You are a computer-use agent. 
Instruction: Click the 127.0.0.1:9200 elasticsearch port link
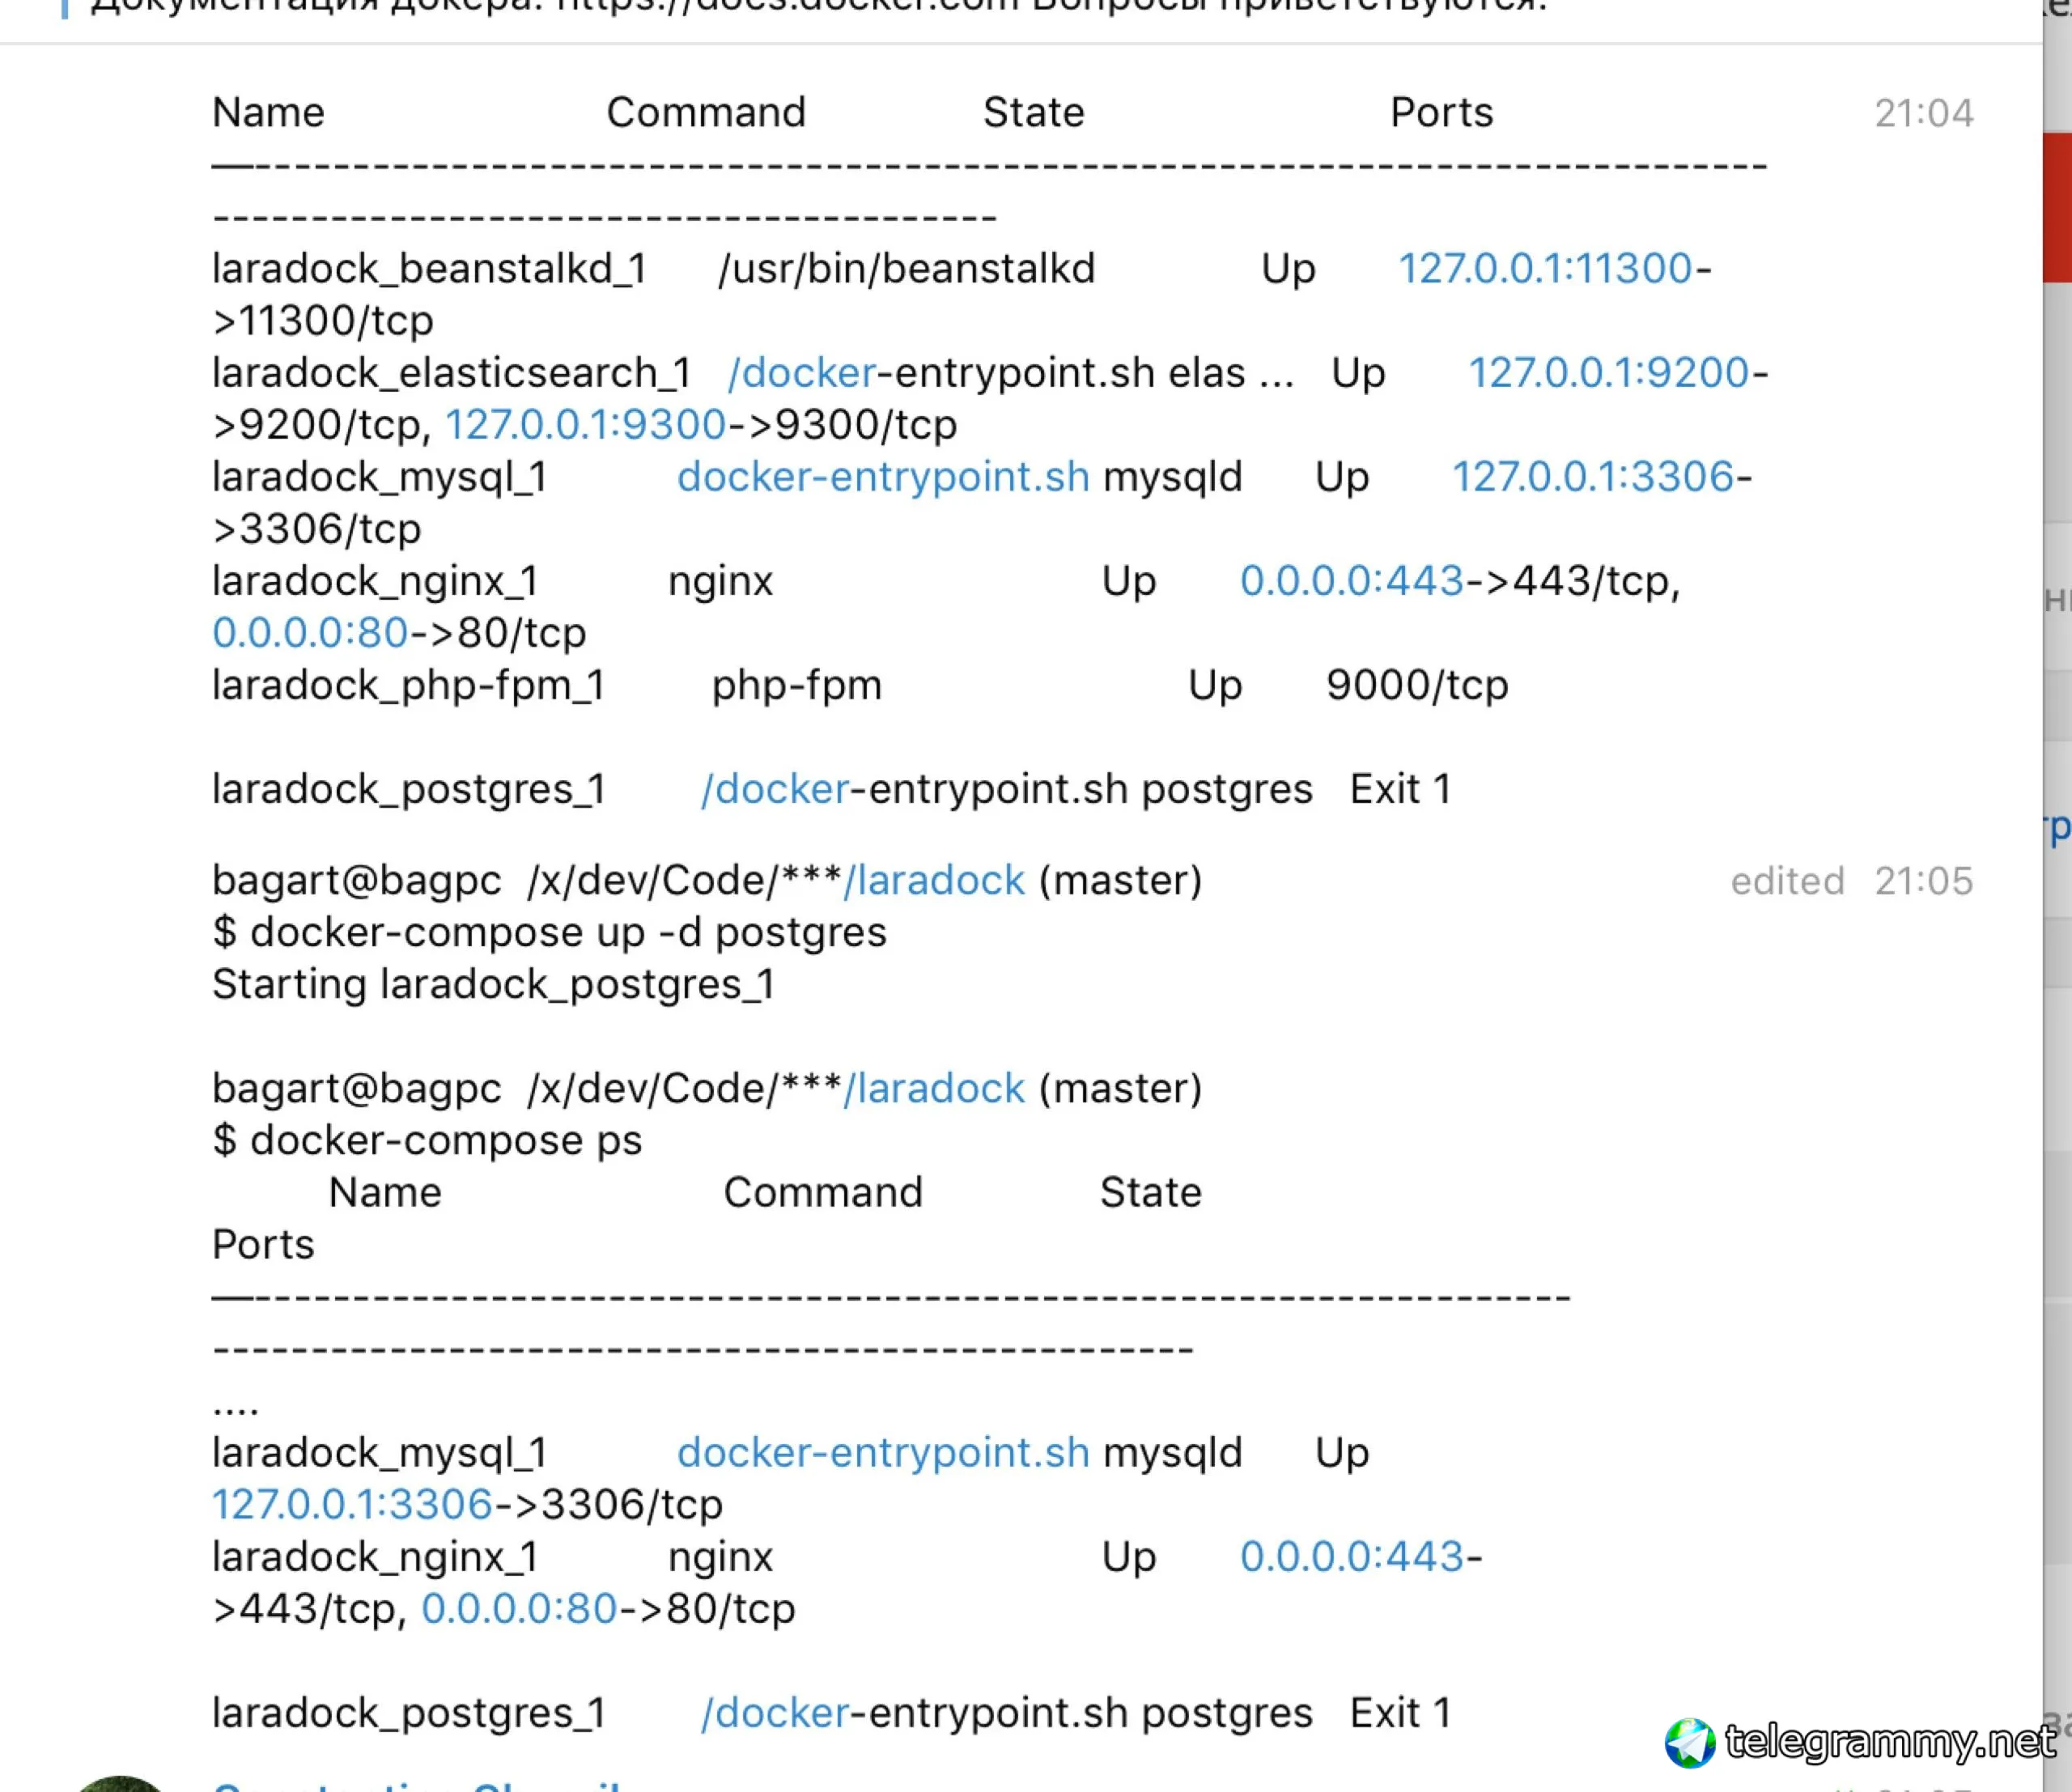[x=1607, y=372]
